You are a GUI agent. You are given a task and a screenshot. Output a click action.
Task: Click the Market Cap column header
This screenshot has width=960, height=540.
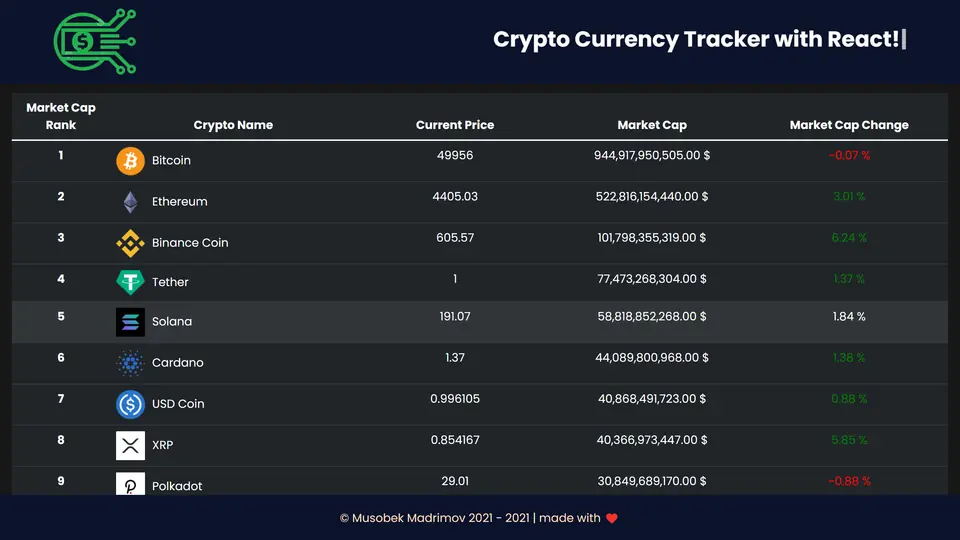(x=652, y=125)
